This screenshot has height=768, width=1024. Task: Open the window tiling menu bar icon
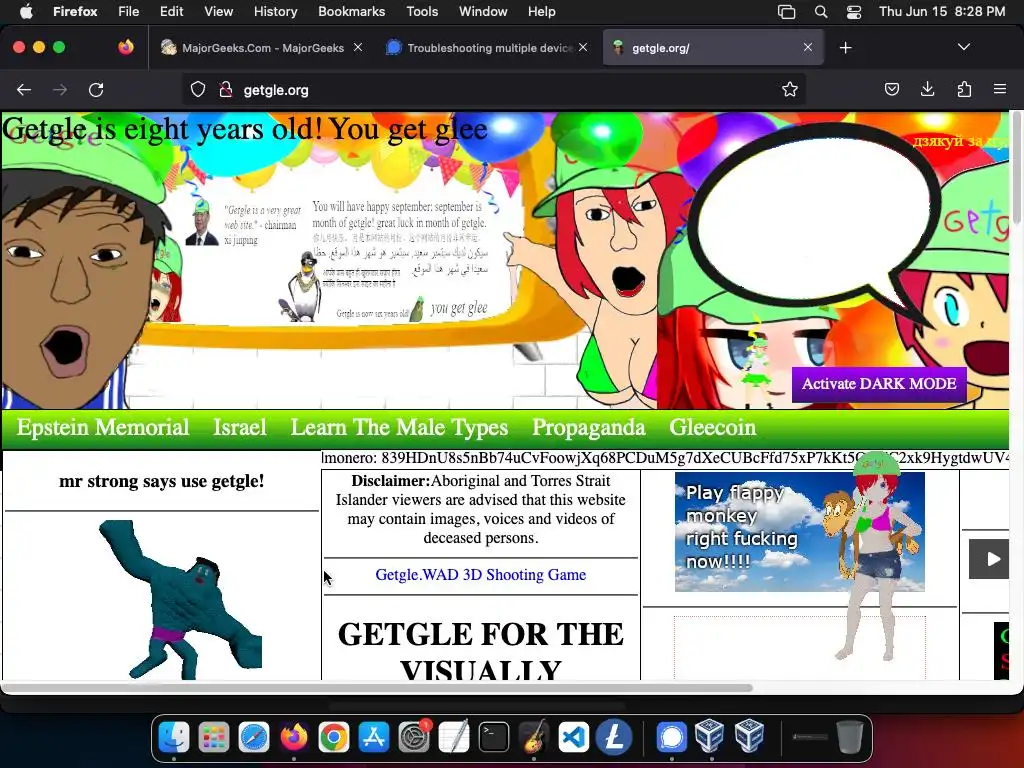pyautogui.click(x=786, y=12)
